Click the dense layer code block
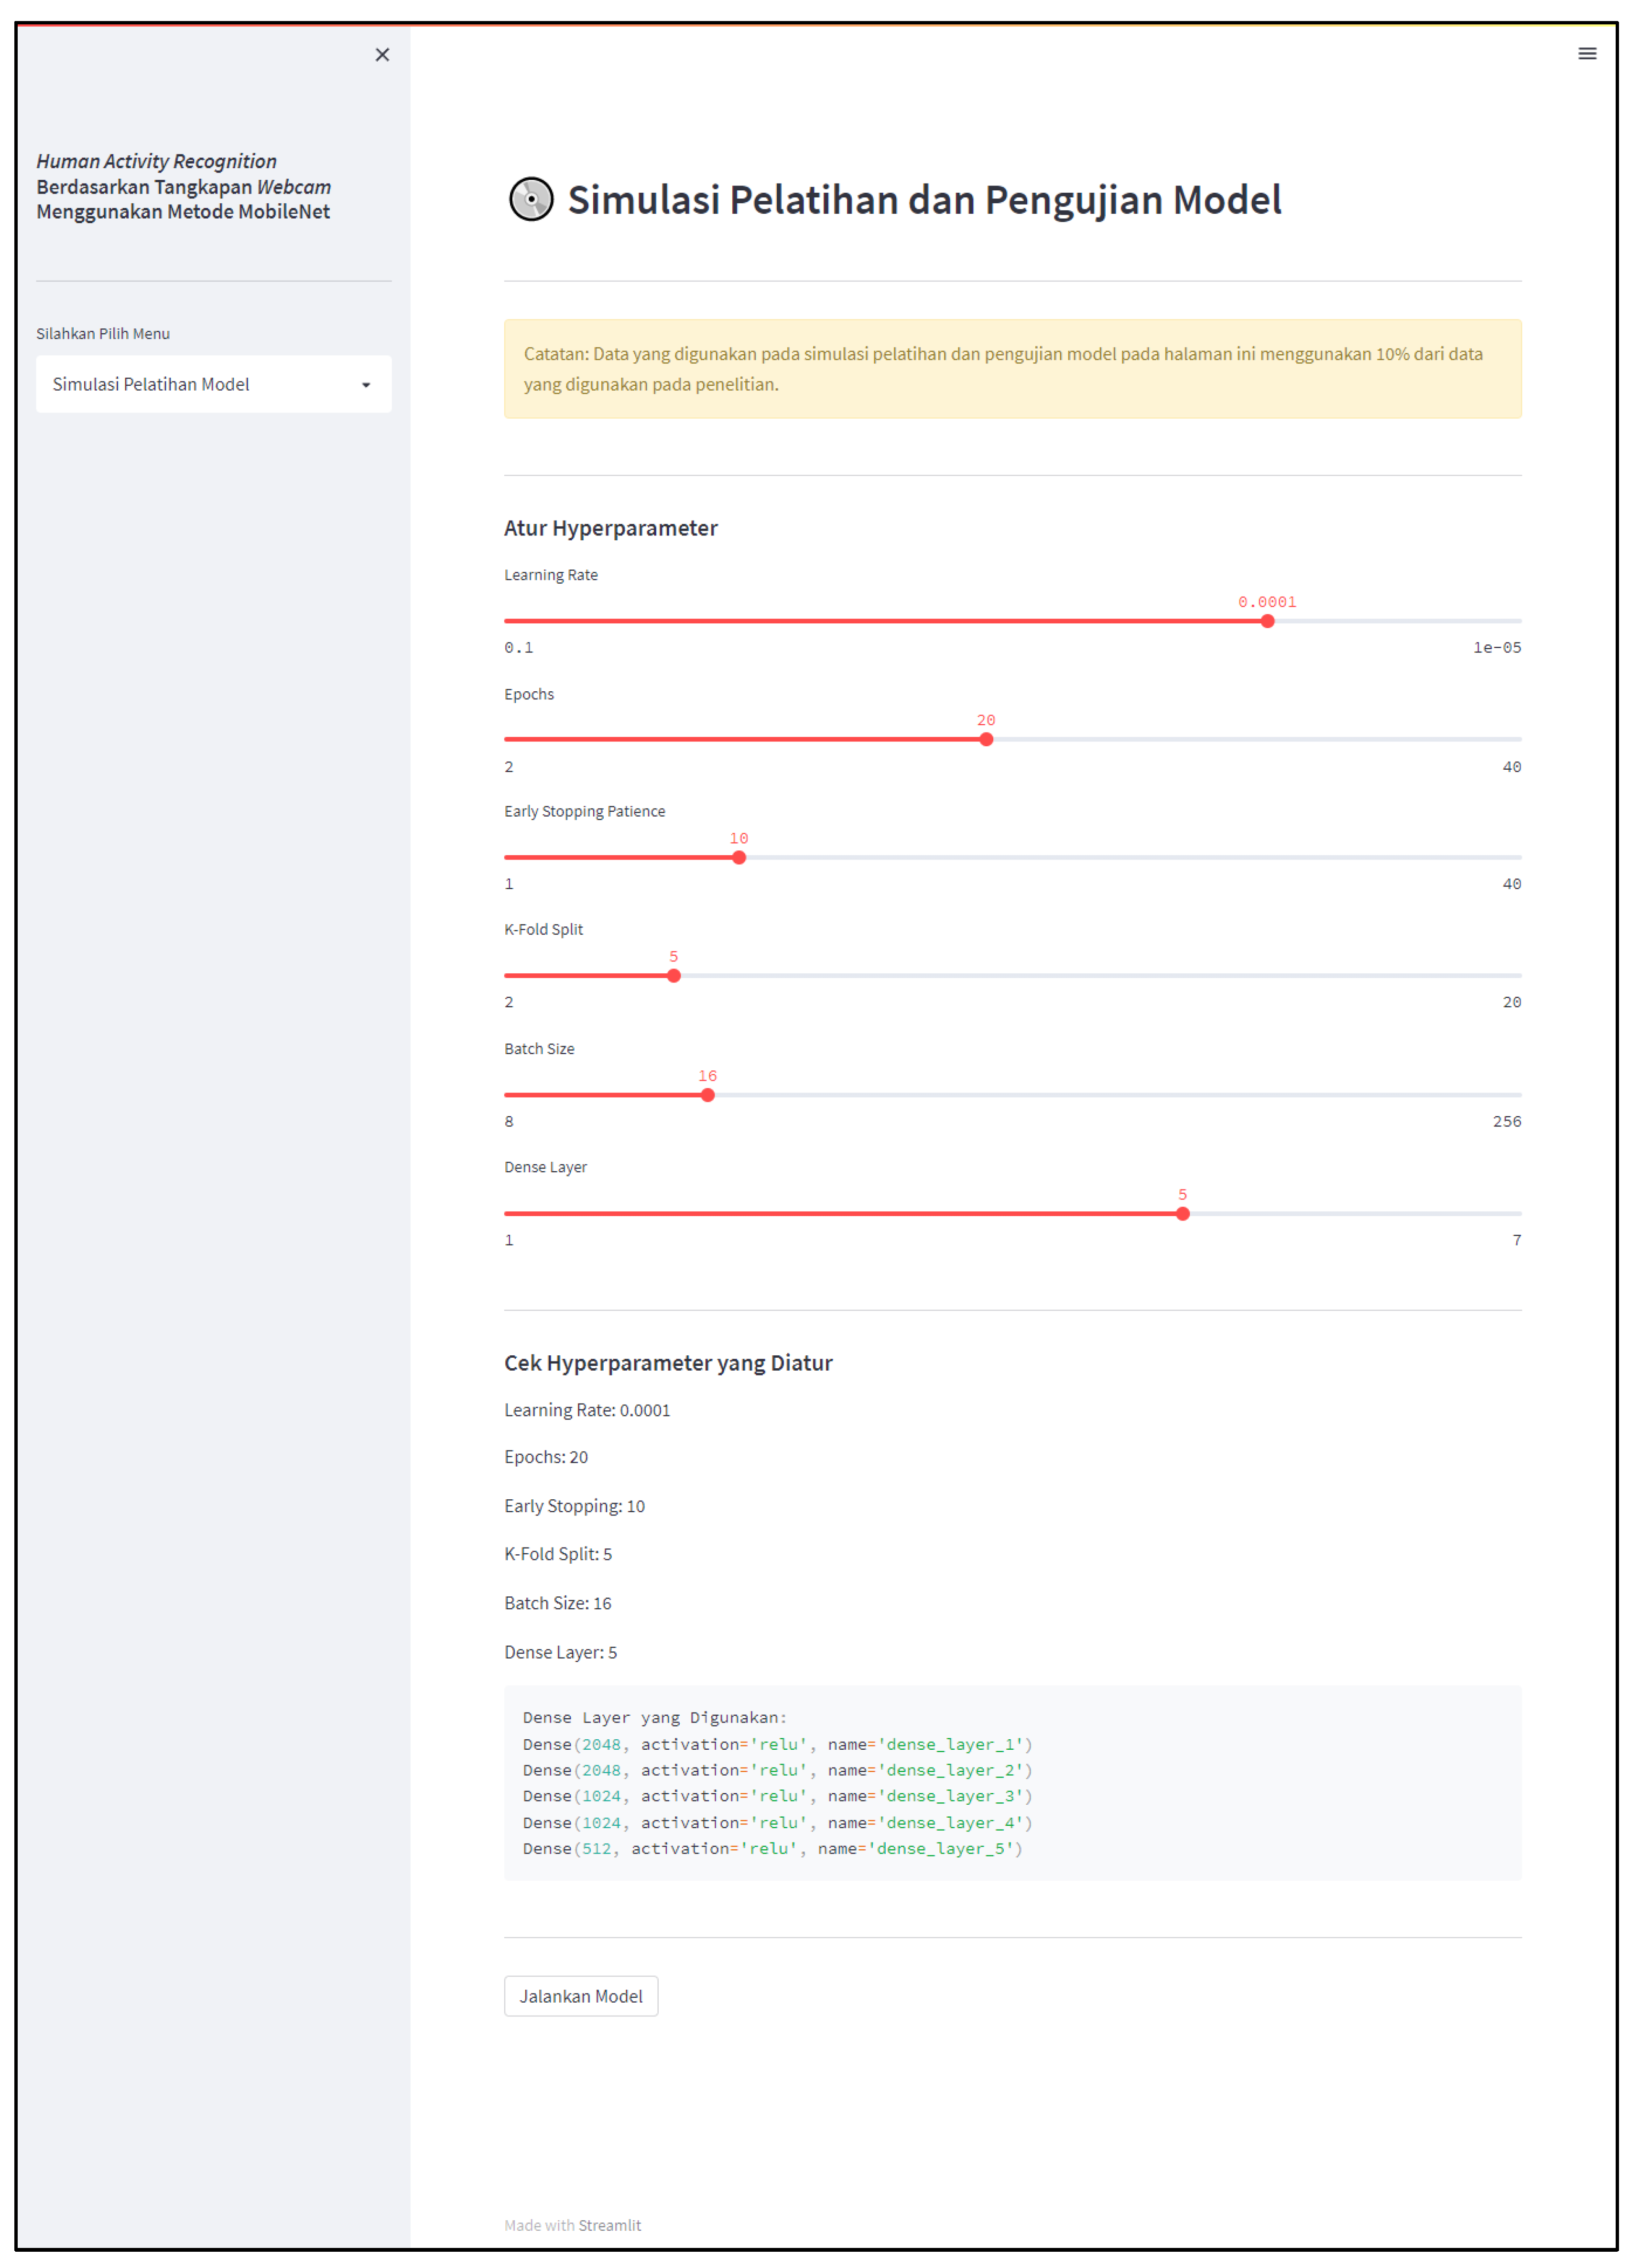This screenshot has height=2268, width=1630. pyautogui.click(x=1012, y=1783)
